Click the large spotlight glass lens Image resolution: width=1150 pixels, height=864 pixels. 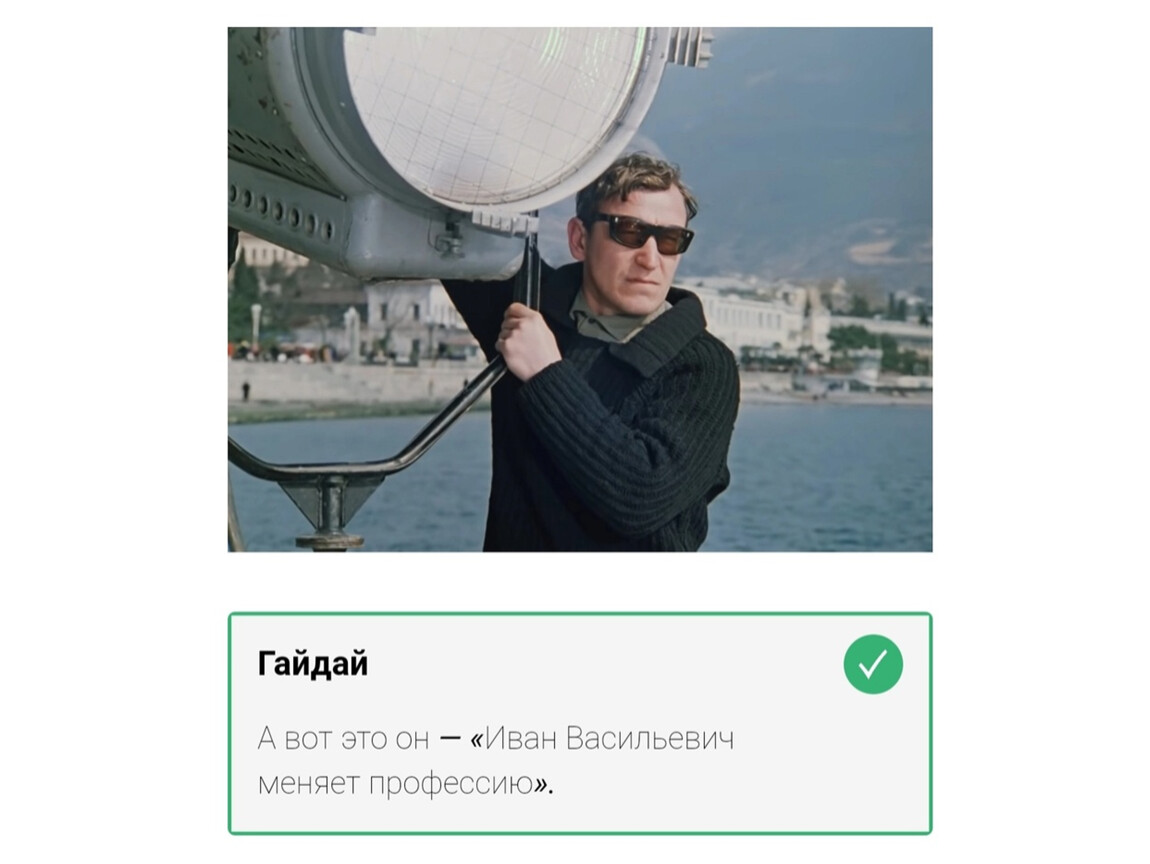tap(493, 110)
